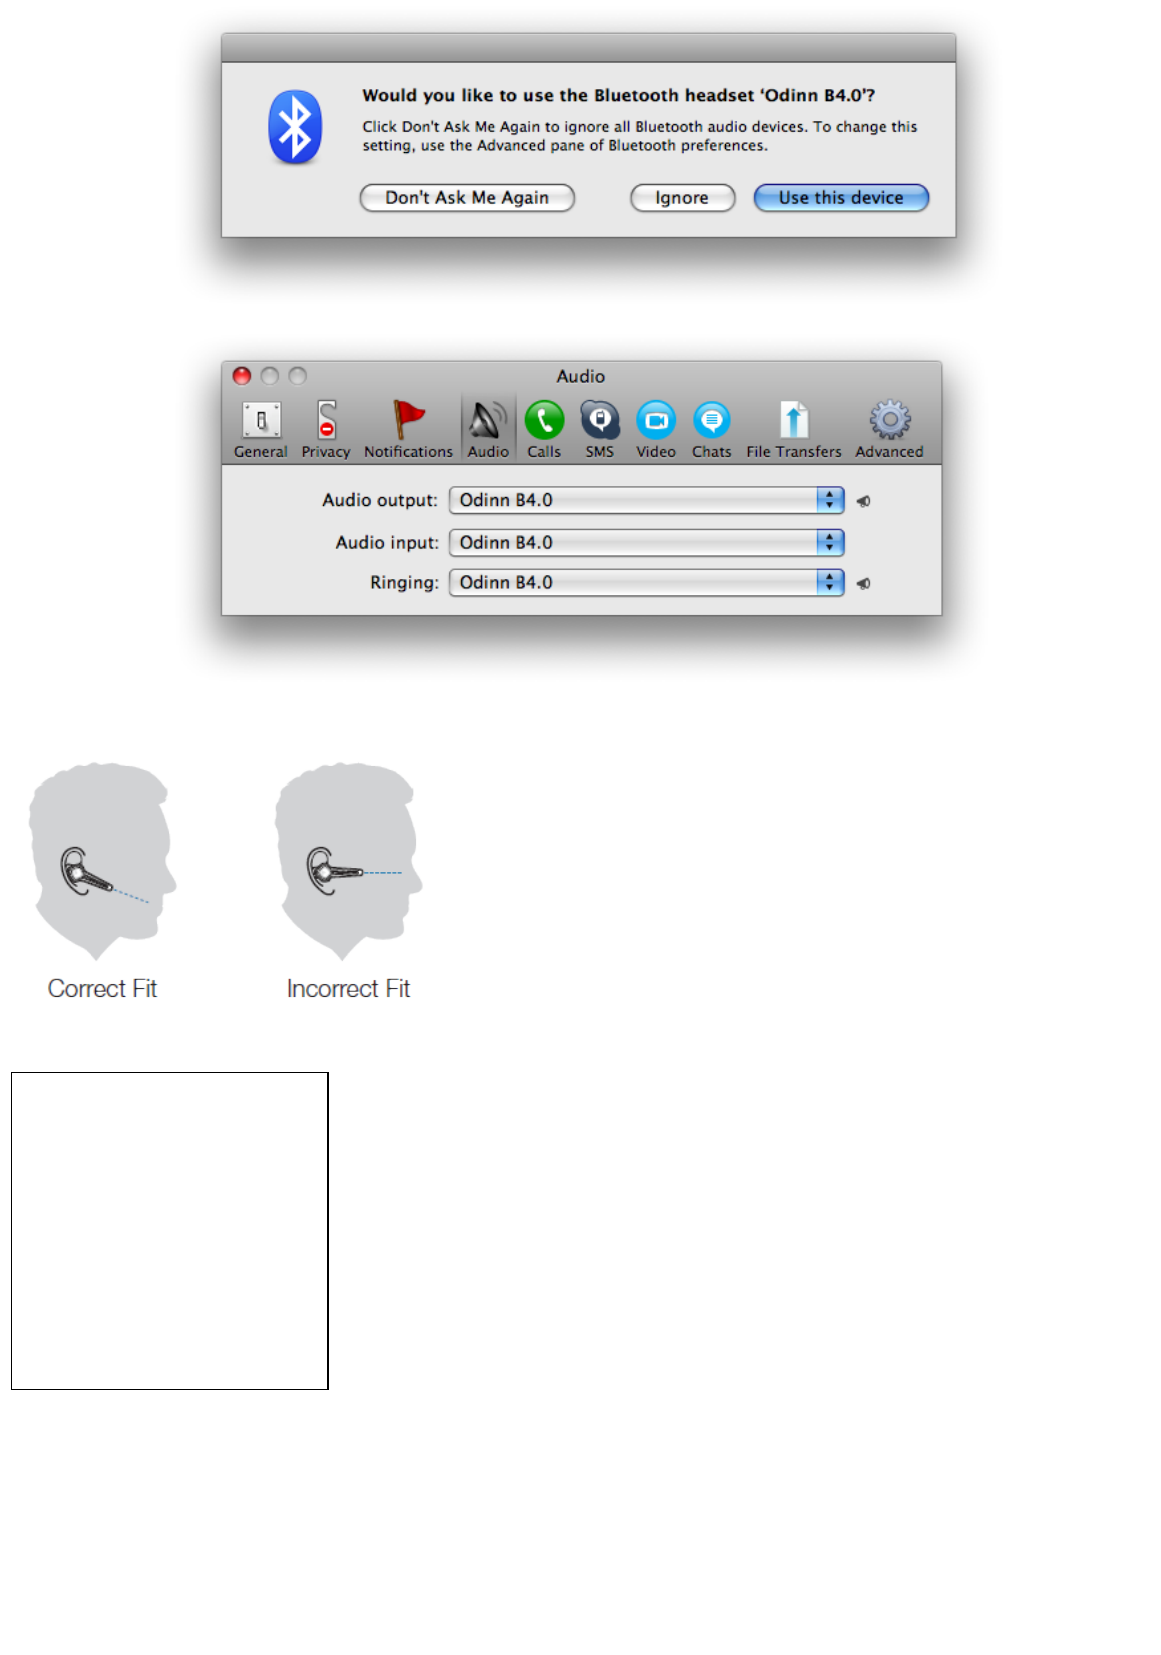
Task: Click the Ignore button
Action: pyautogui.click(x=682, y=198)
